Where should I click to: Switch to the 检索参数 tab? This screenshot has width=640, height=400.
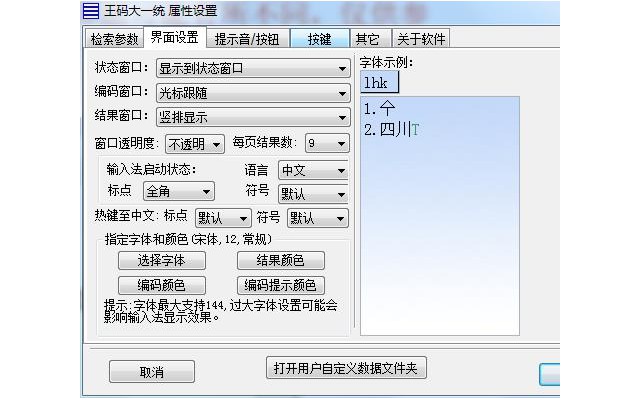(x=114, y=39)
